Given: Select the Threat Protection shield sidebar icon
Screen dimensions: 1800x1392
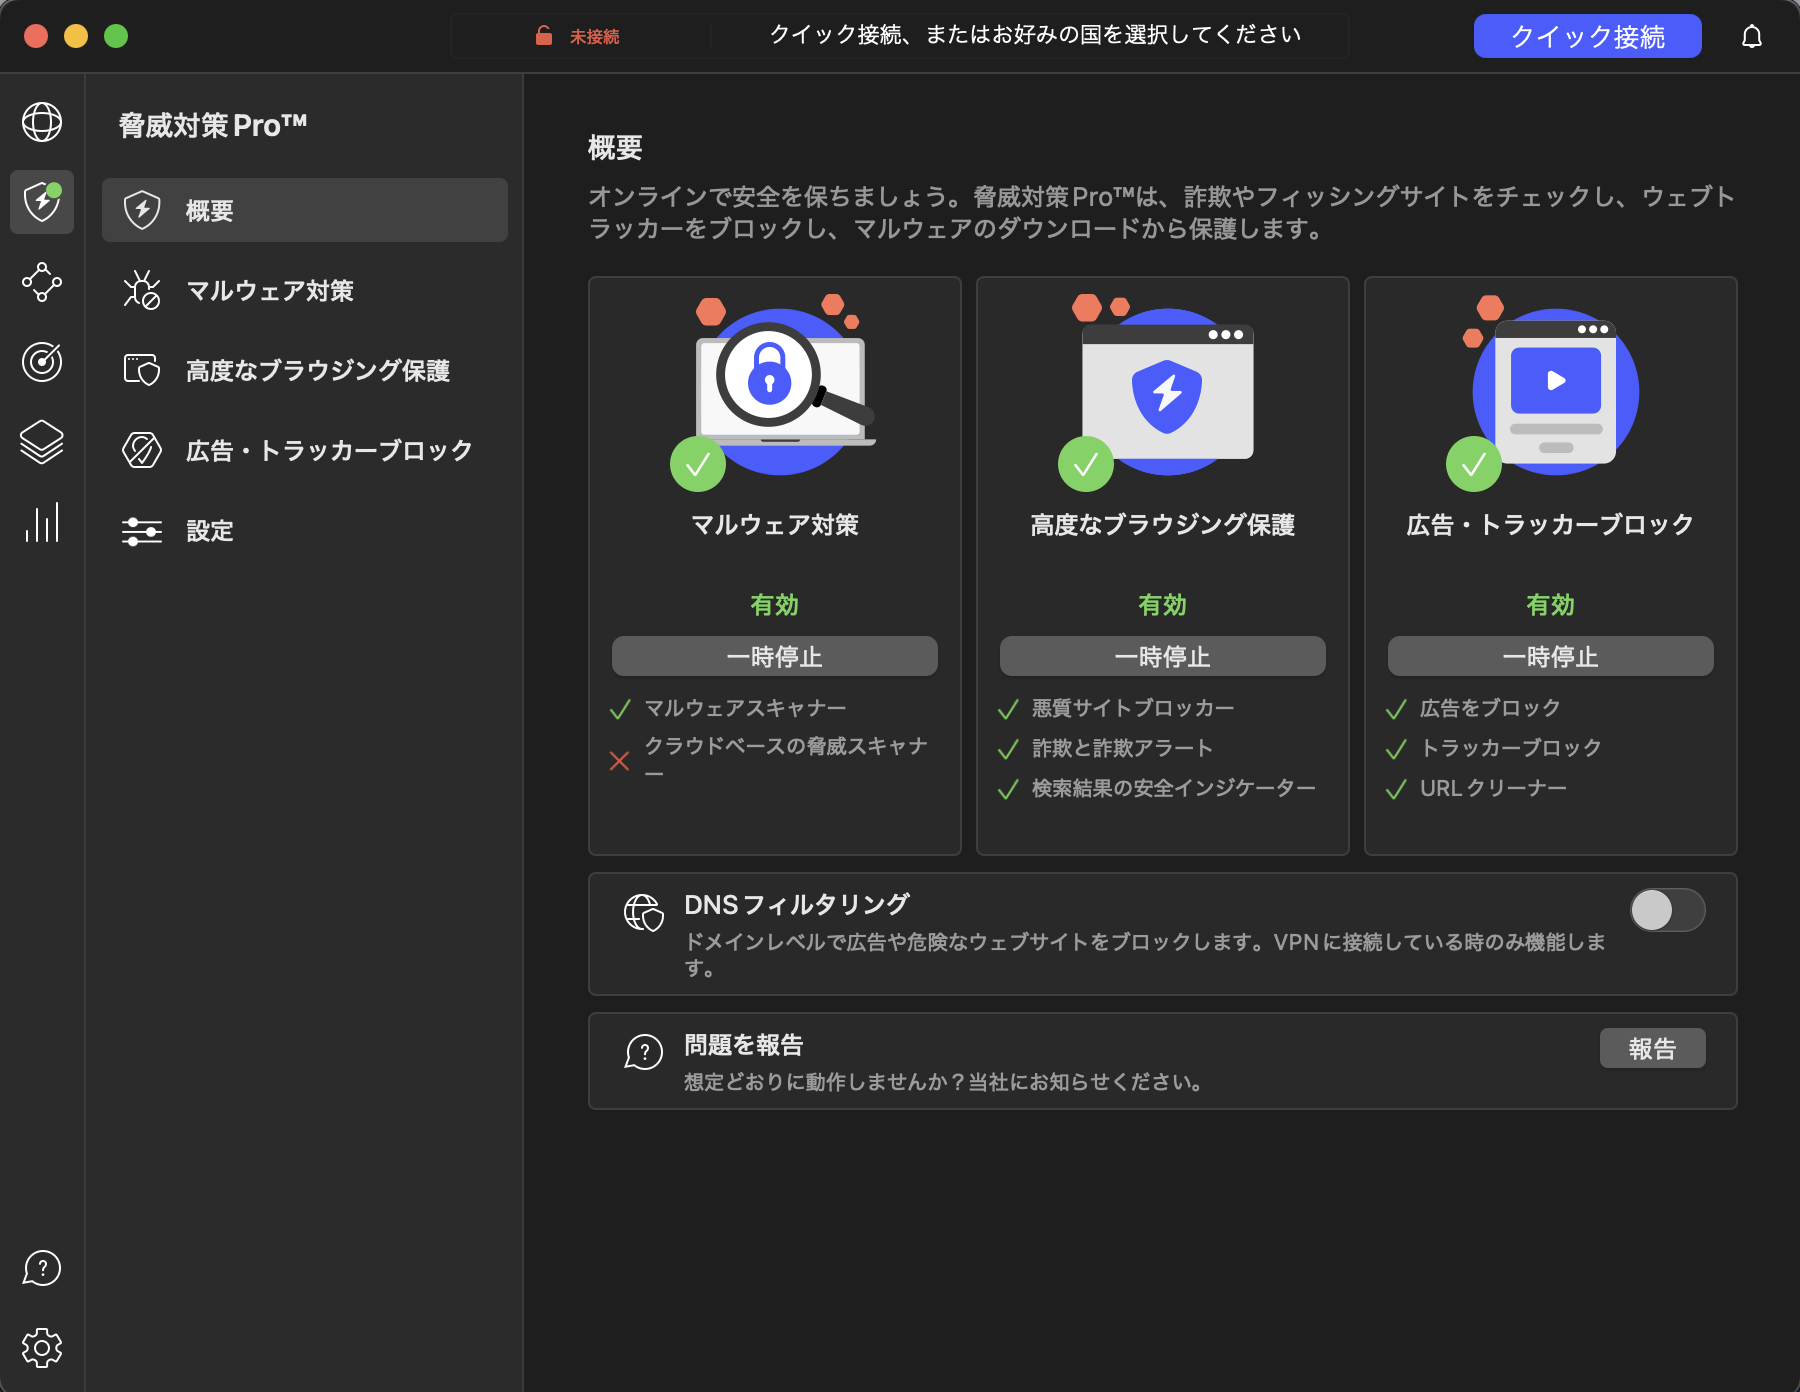Looking at the screenshot, I should [x=42, y=202].
